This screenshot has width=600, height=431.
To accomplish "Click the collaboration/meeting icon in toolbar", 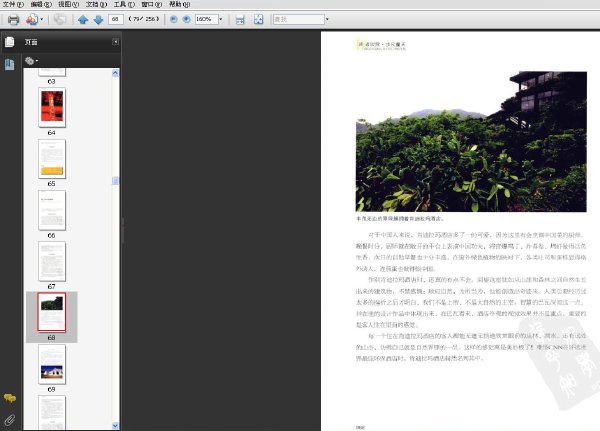I will pyautogui.click(x=32, y=19).
